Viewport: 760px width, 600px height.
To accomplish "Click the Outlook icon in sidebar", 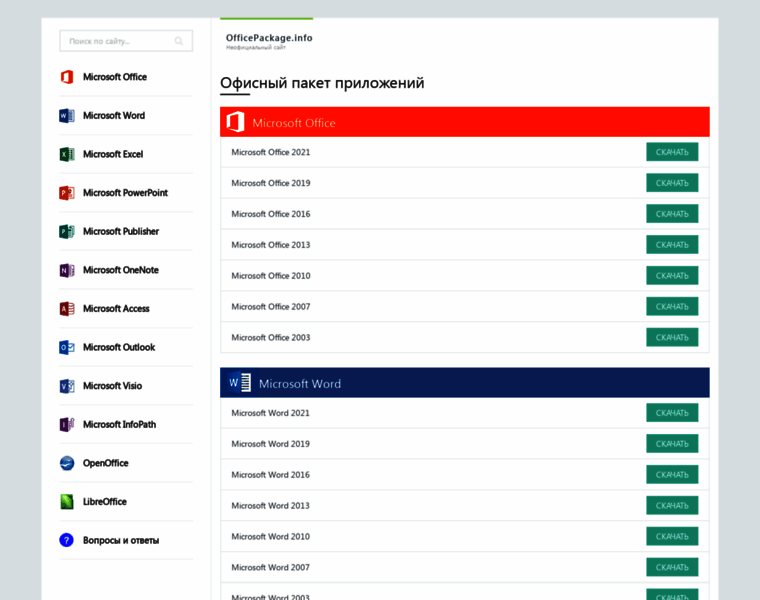I will (67, 348).
